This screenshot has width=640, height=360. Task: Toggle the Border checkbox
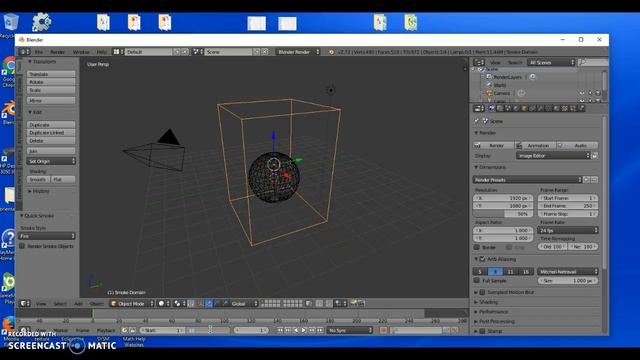coord(477,247)
